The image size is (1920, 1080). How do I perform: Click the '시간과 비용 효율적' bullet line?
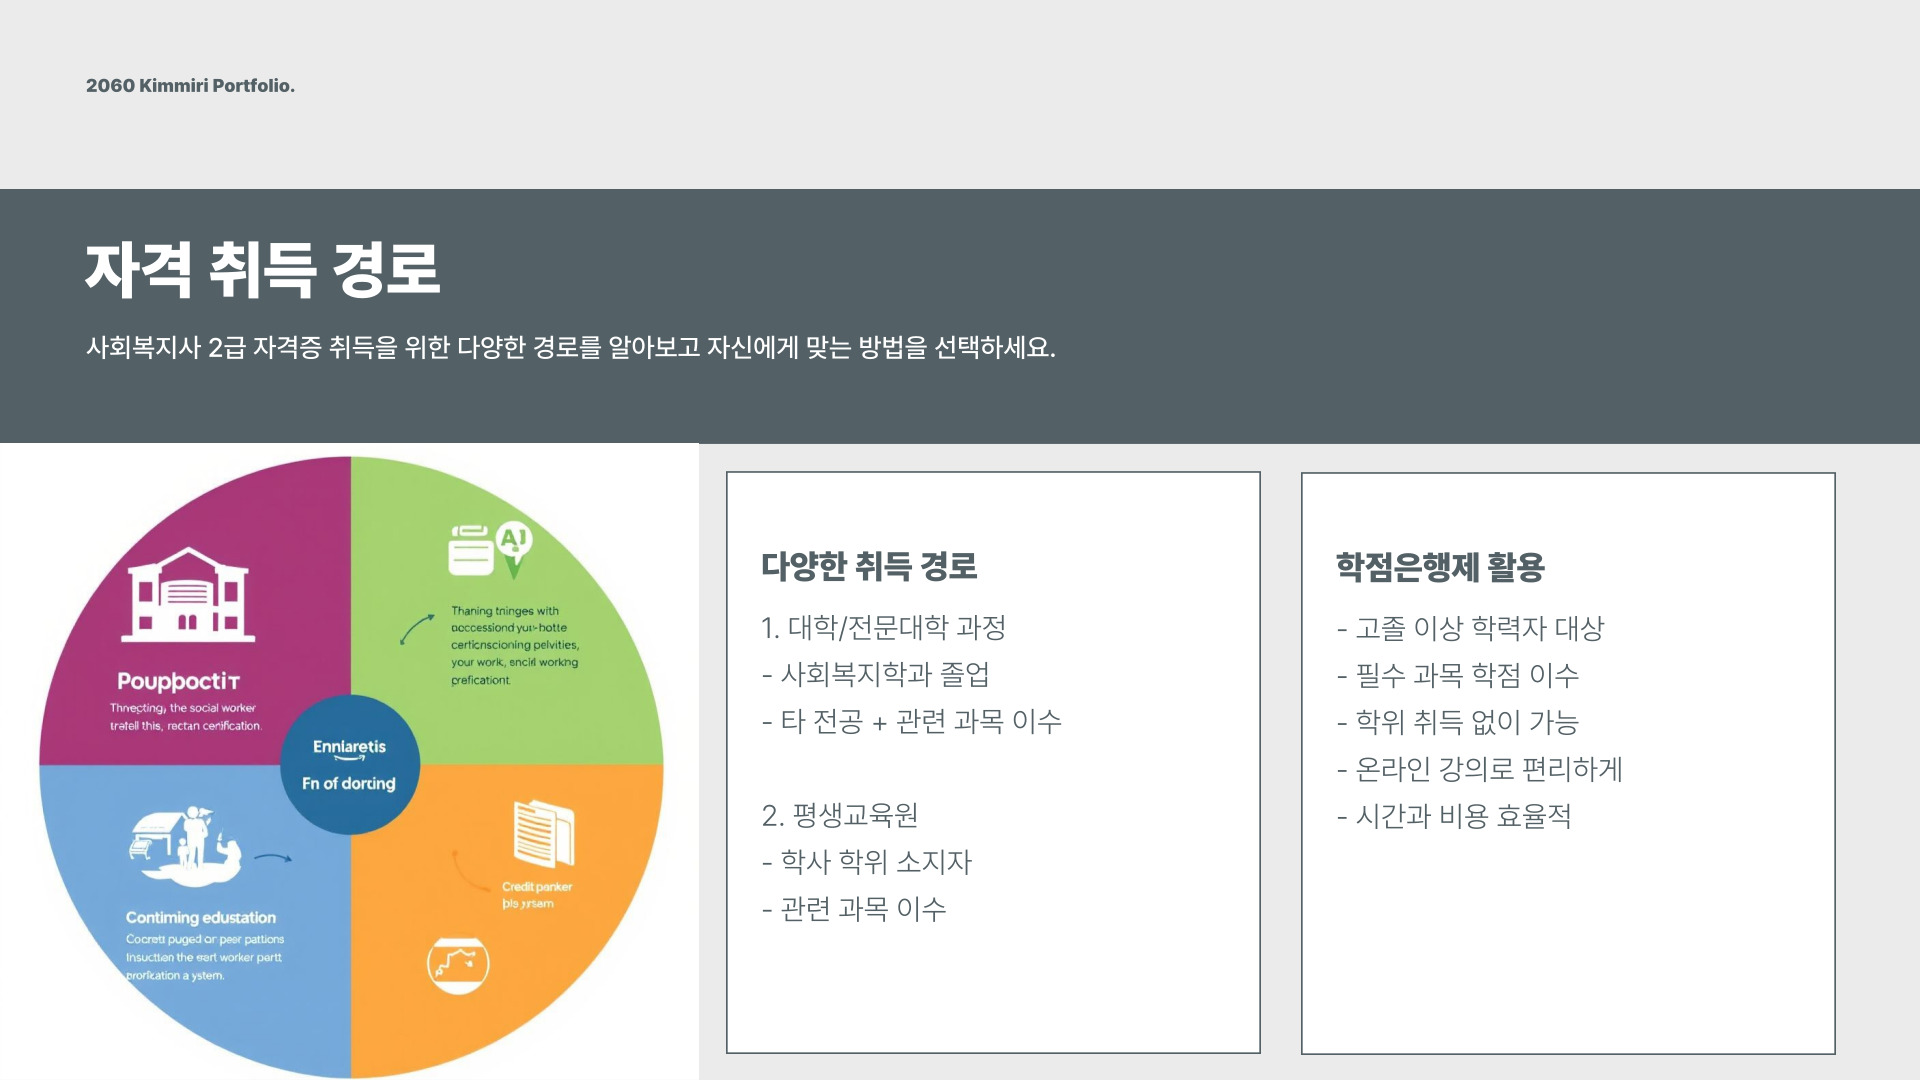(1453, 816)
